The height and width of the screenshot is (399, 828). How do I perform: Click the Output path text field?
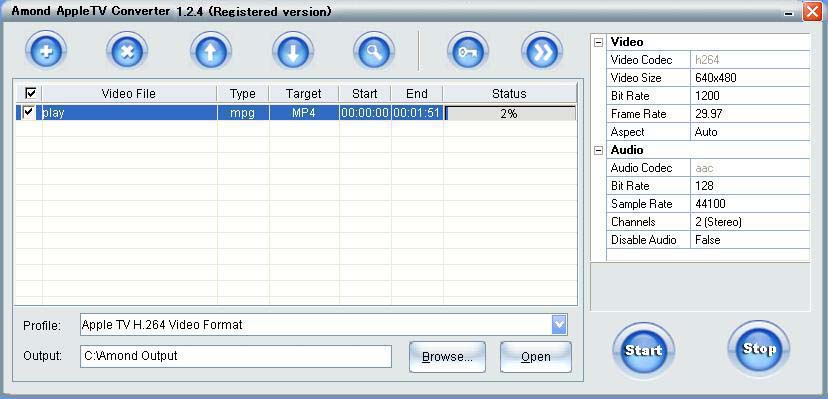[236, 356]
